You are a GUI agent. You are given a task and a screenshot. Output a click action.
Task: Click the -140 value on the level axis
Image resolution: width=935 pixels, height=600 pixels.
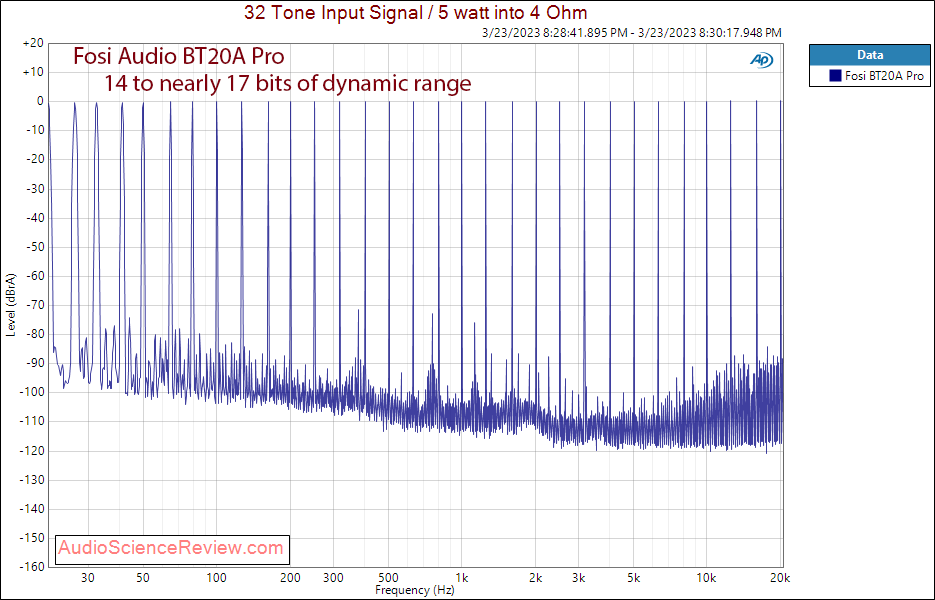coord(32,508)
